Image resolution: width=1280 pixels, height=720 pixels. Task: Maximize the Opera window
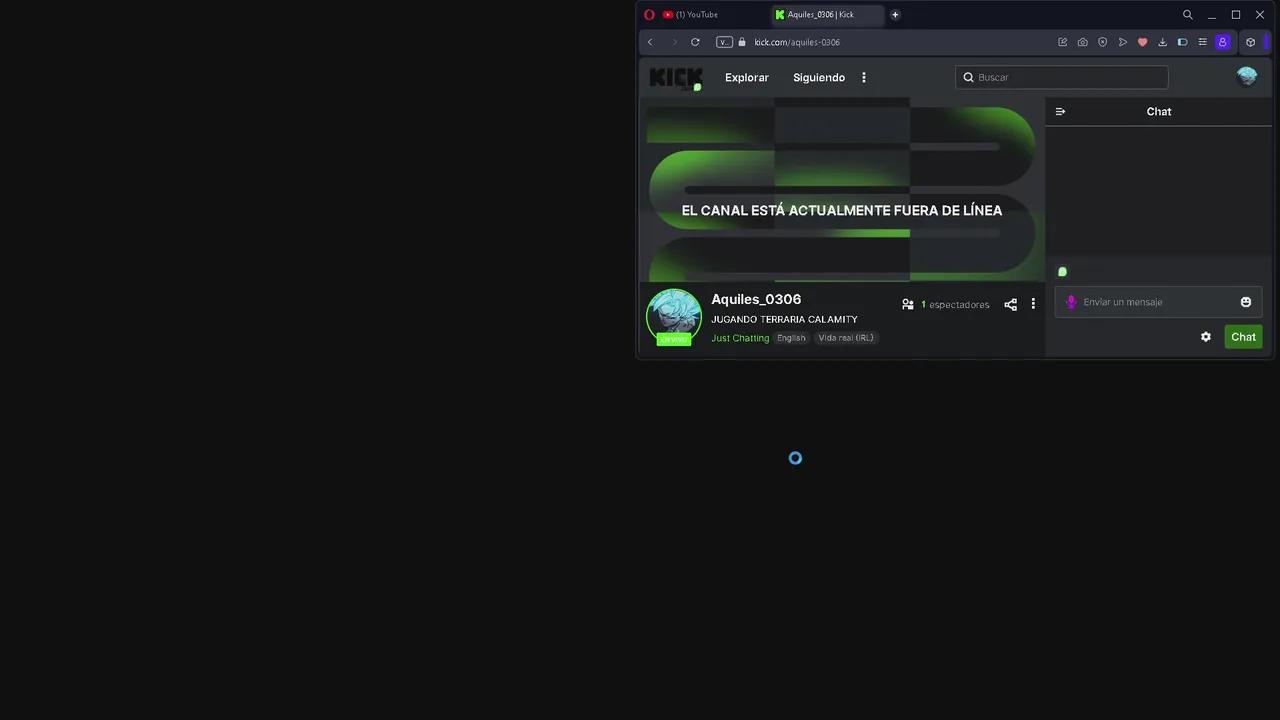pyautogui.click(x=1236, y=15)
